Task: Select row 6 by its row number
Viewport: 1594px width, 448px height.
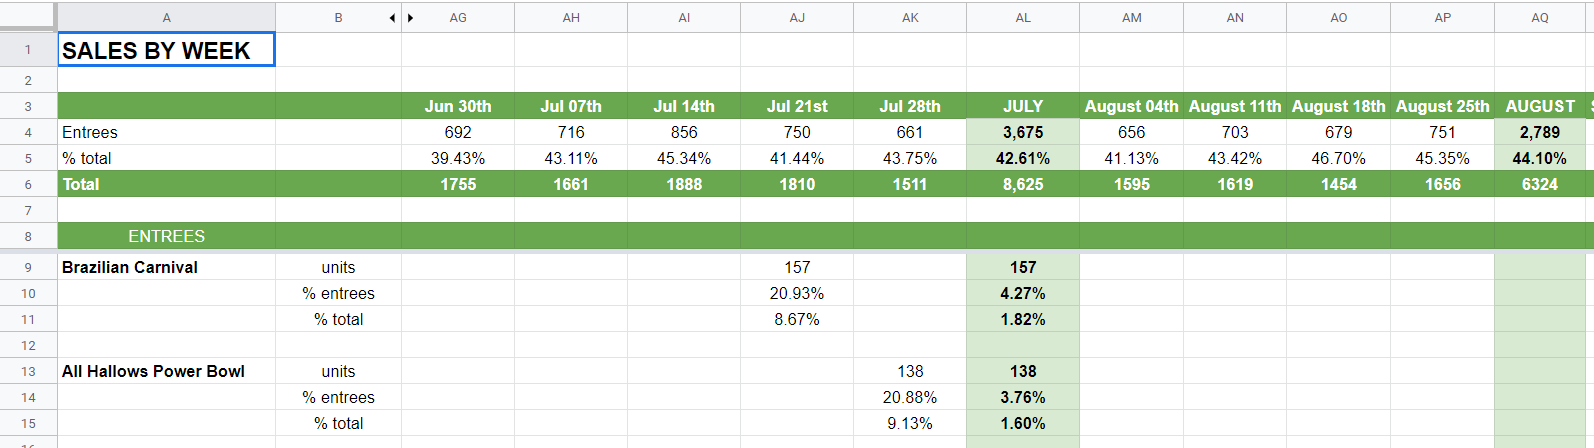Action: point(28,184)
